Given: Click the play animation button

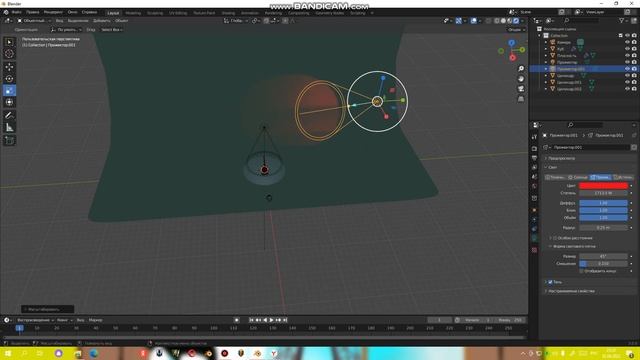Looking at the screenshot, I should 271,320.
